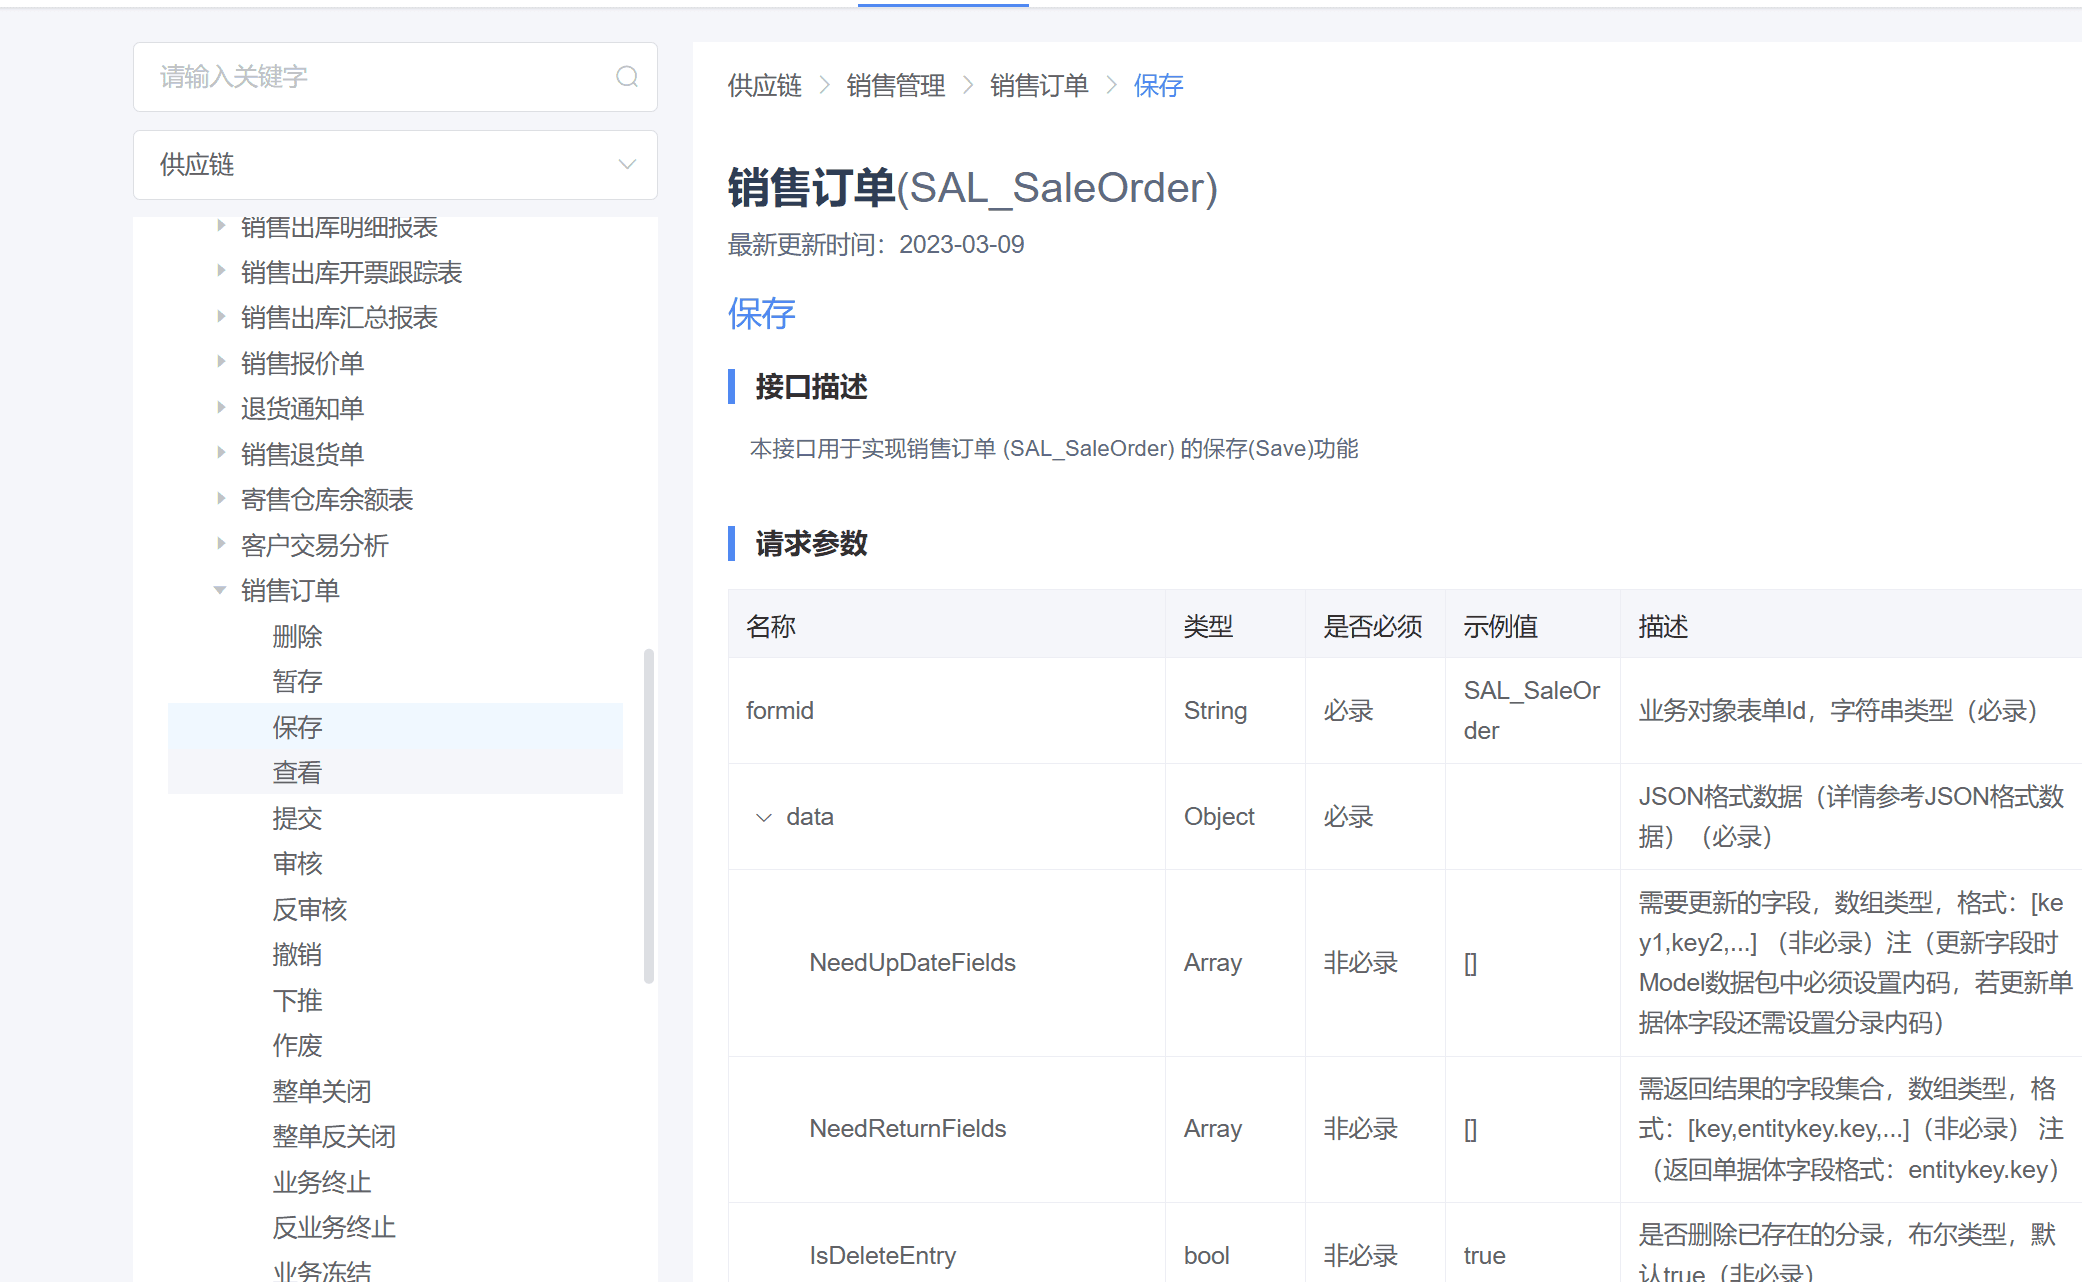Open the 整单关闭 API page
Image resolution: width=2082 pixels, height=1282 pixels.
pos(321,1091)
